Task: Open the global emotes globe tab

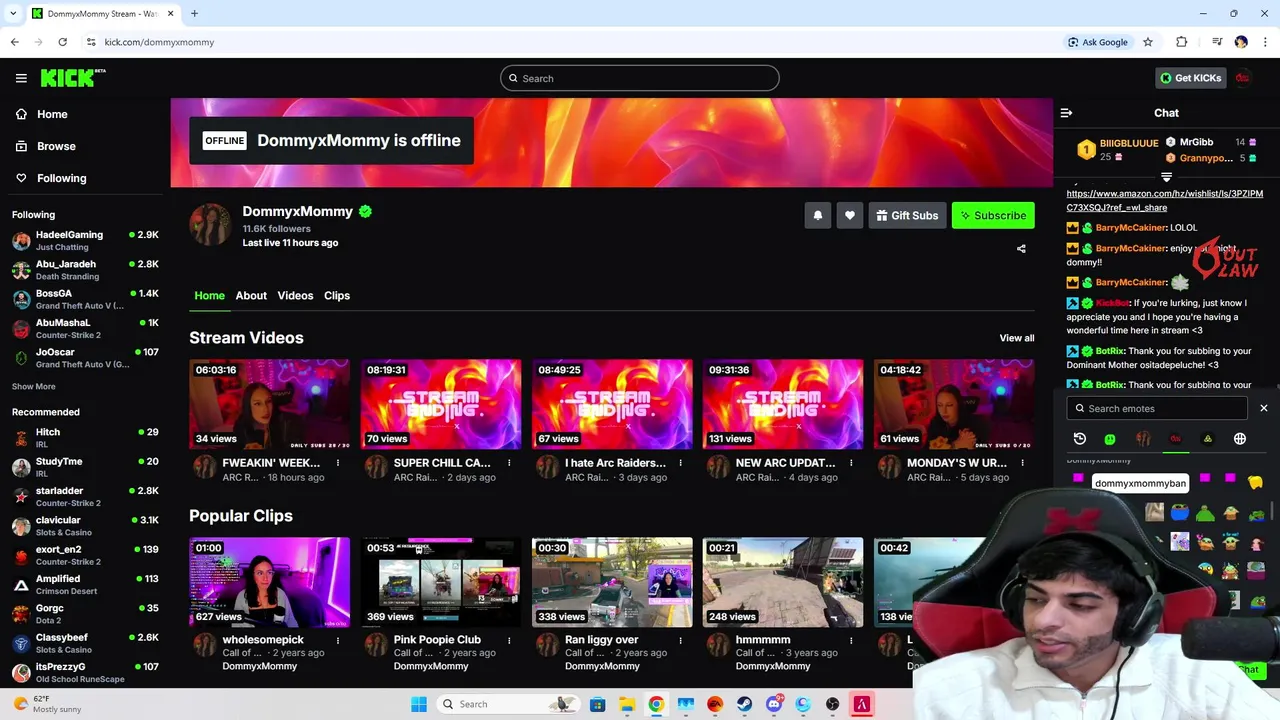Action: (1240, 439)
